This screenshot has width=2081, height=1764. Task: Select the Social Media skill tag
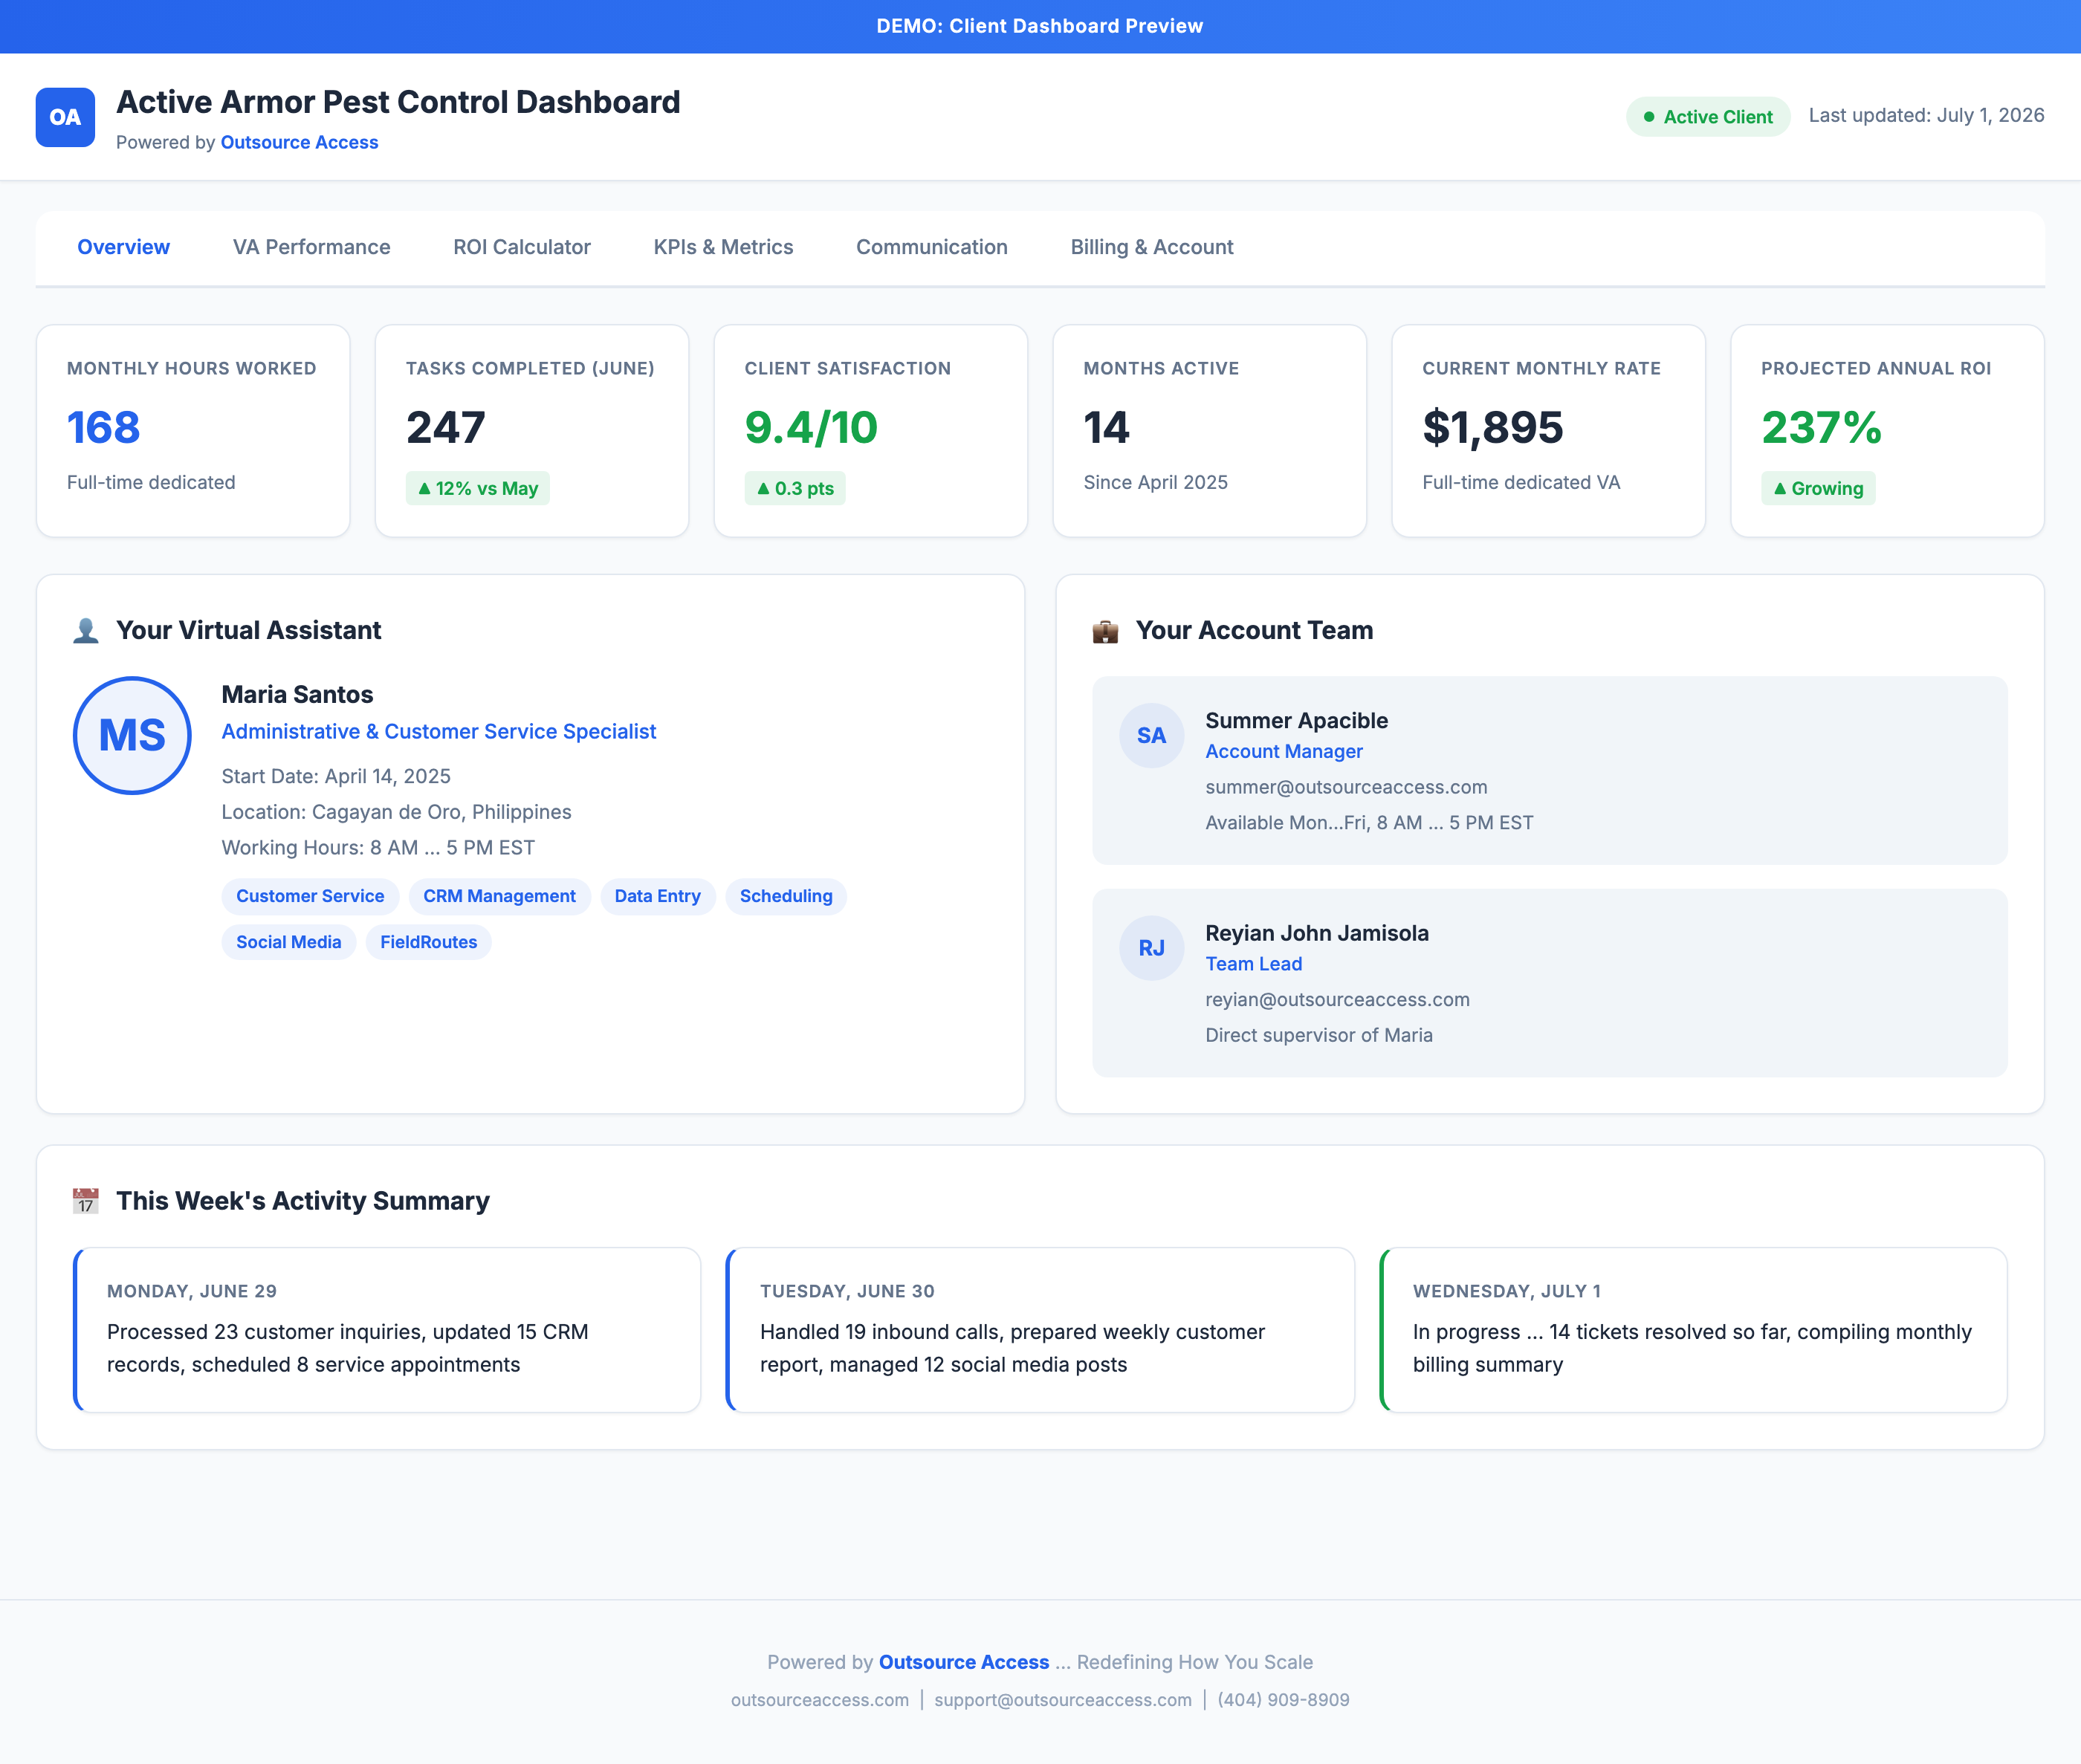click(x=288, y=942)
